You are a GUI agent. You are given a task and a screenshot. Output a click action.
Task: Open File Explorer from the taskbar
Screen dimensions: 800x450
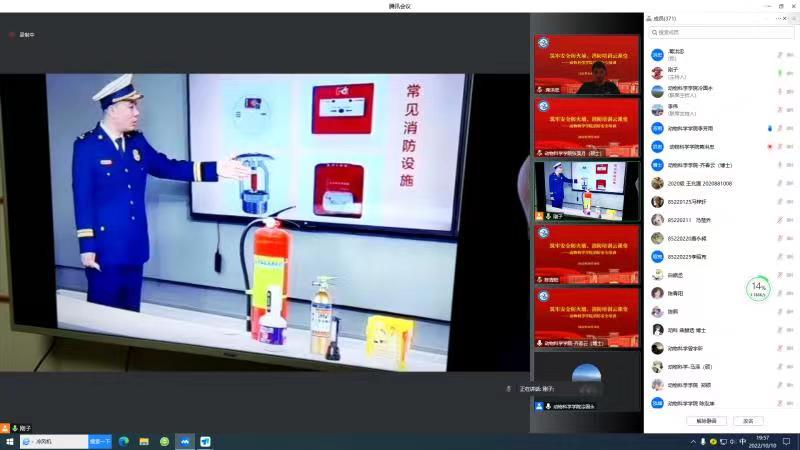point(144,441)
